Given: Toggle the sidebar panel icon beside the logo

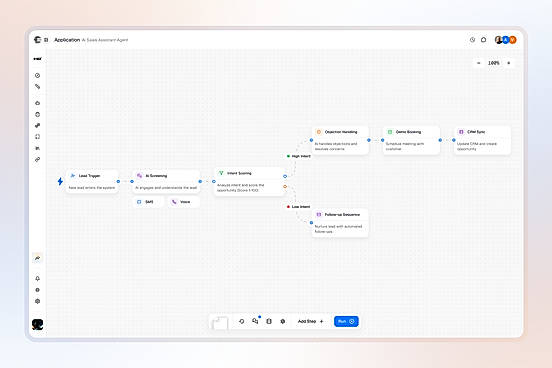Looking at the screenshot, I should [46, 40].
